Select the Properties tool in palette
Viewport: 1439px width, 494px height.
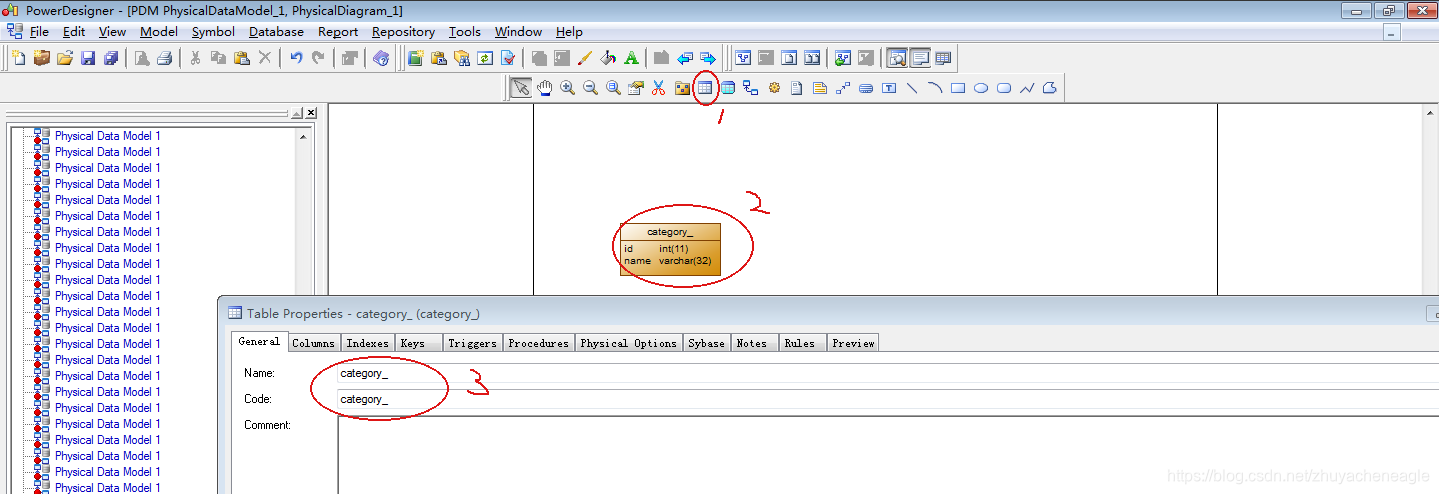tap(636, 88)
